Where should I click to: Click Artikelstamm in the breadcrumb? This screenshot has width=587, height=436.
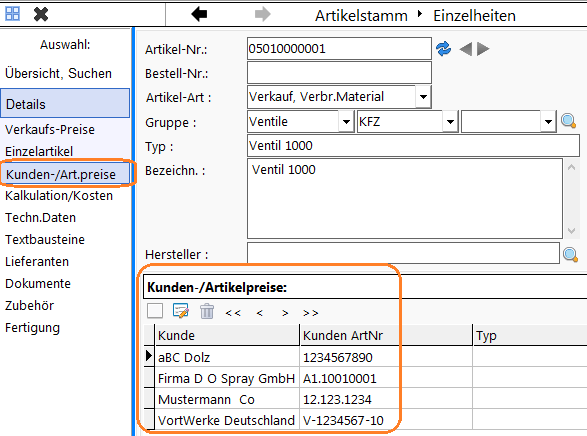pyautogui.click(x=361, y=16)
